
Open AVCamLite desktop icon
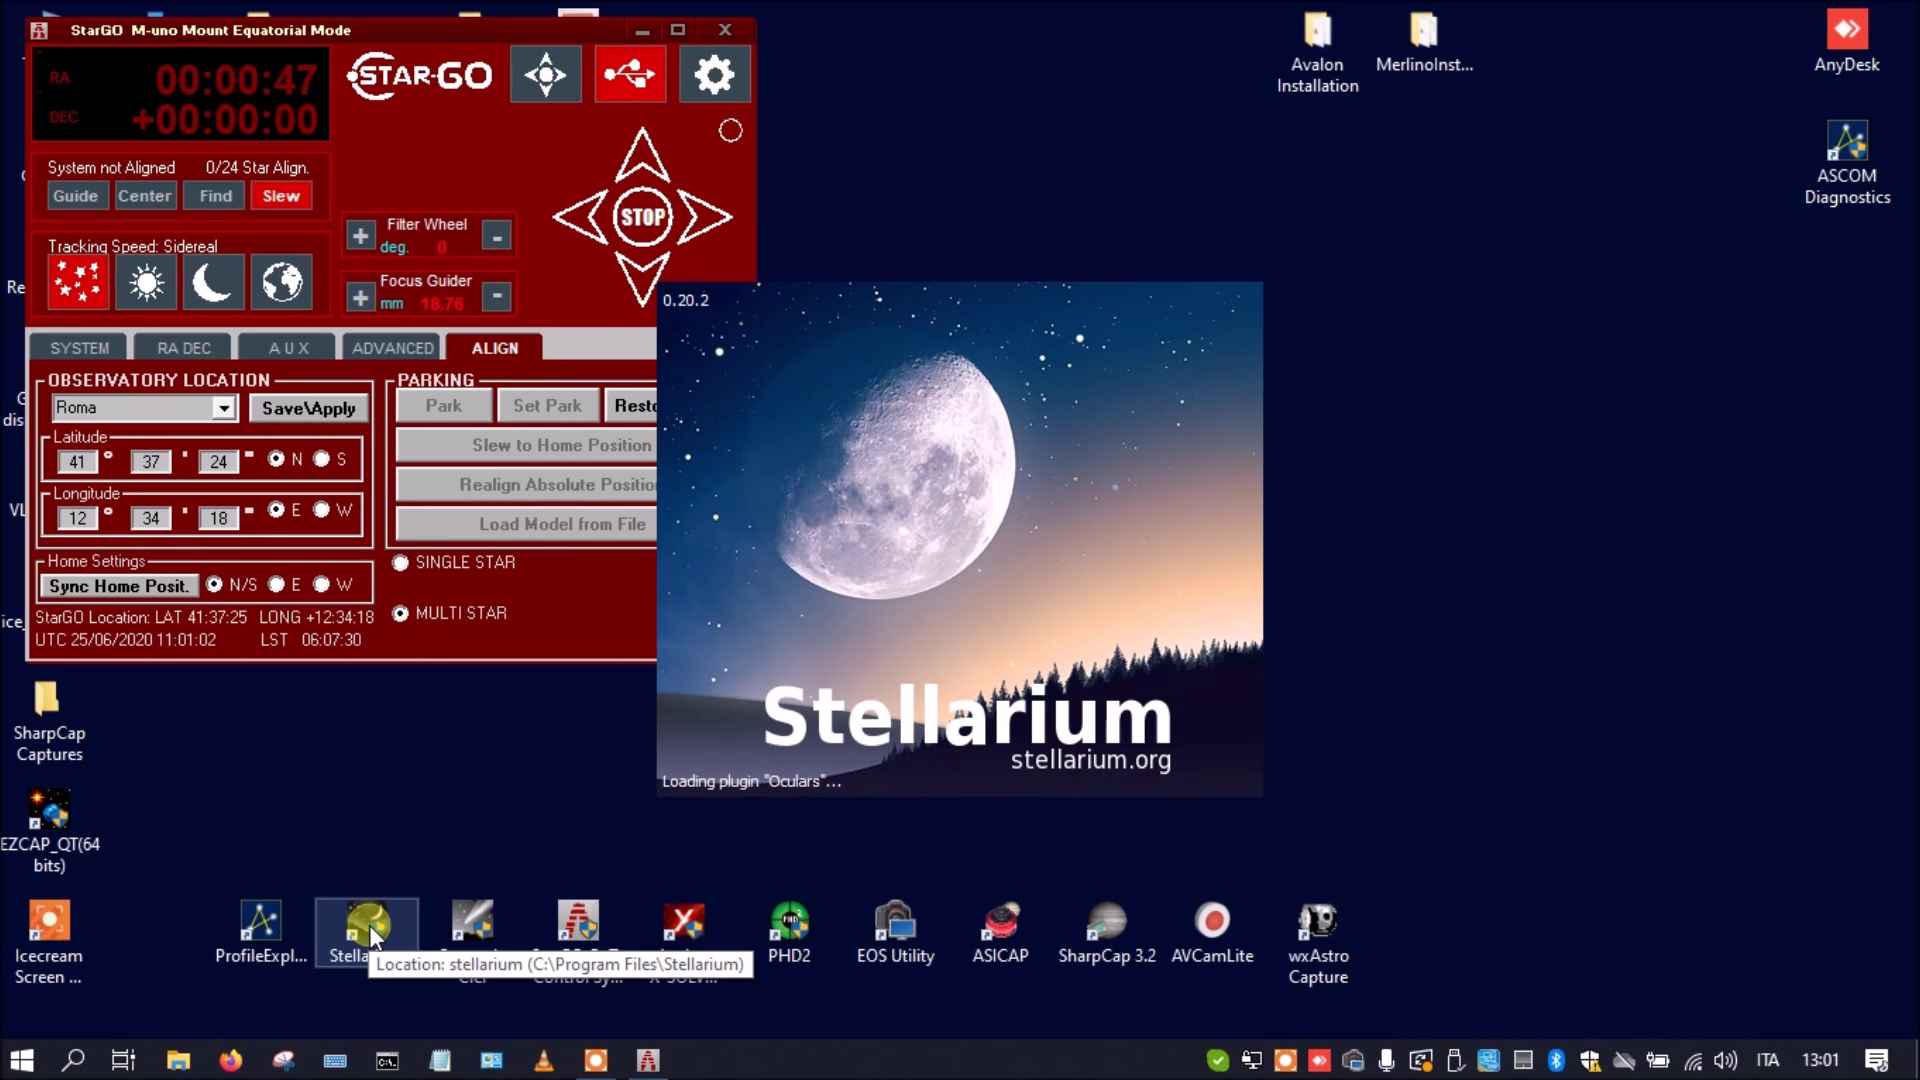(1212, 933)
